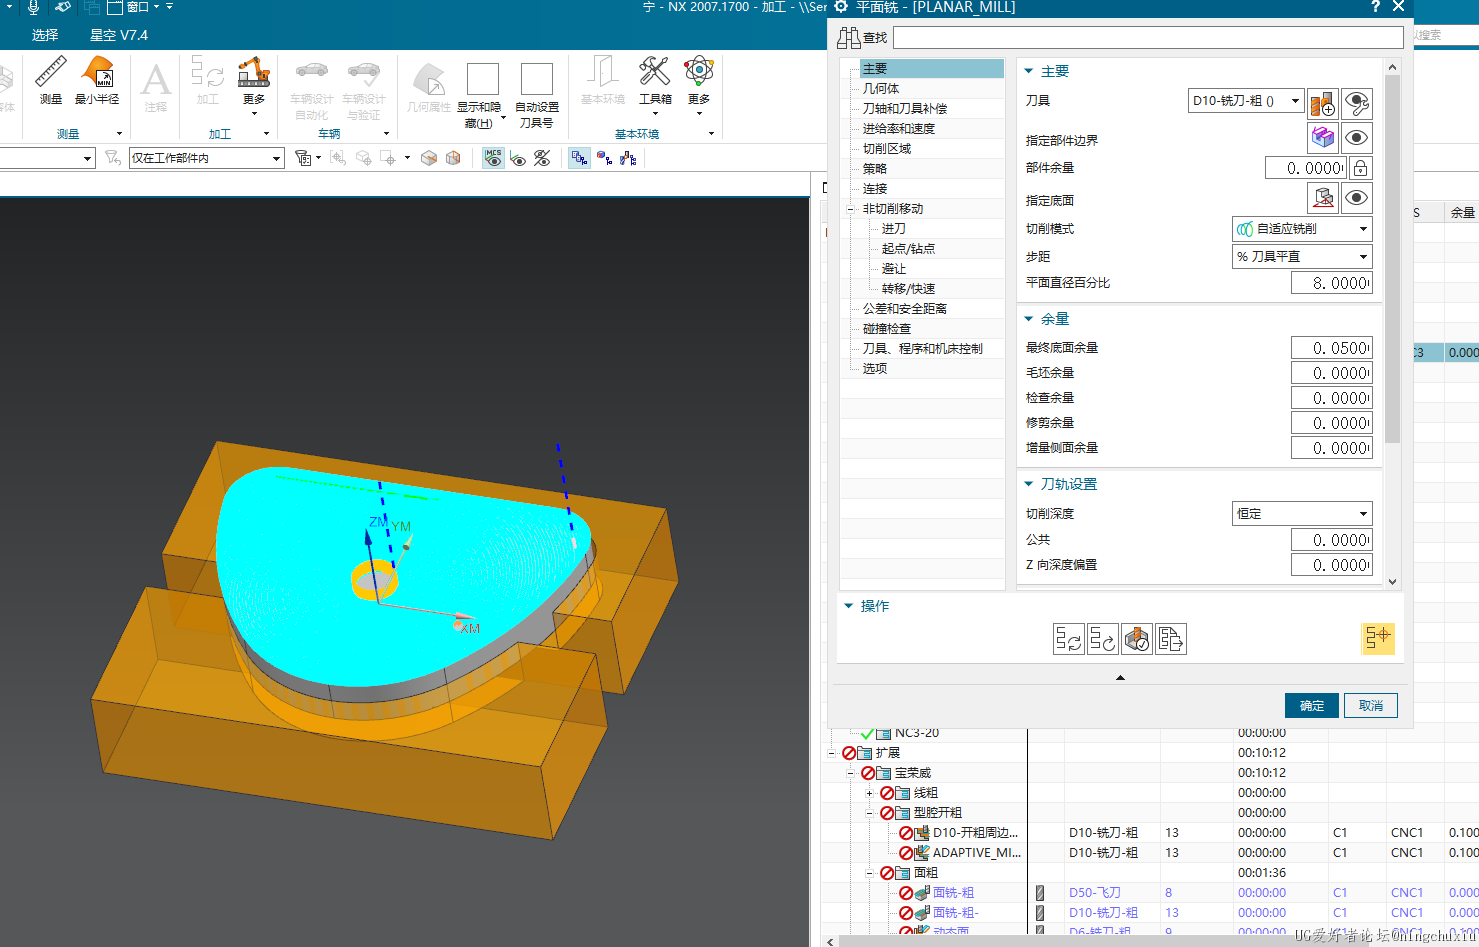Select 几何体 in dialog navigation
This screenshot has height=947, width=1479.
[881, 89]
